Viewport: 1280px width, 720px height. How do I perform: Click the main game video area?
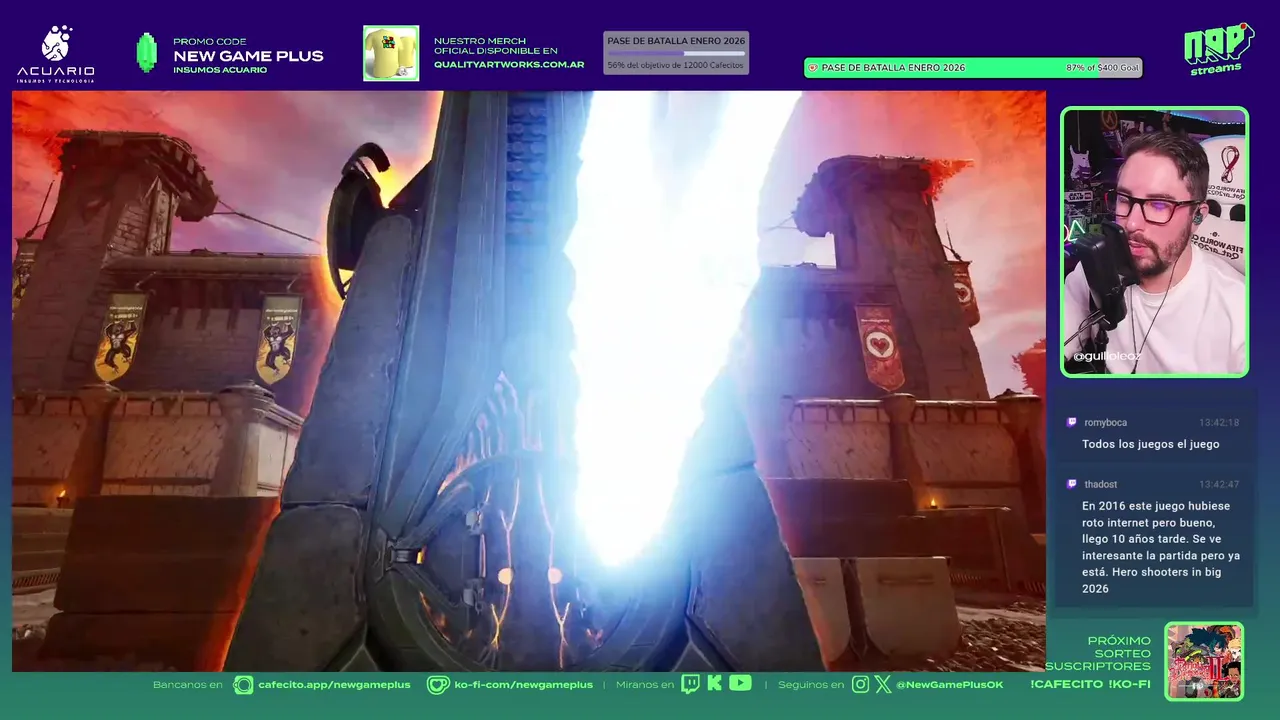(x=529, y=381)
